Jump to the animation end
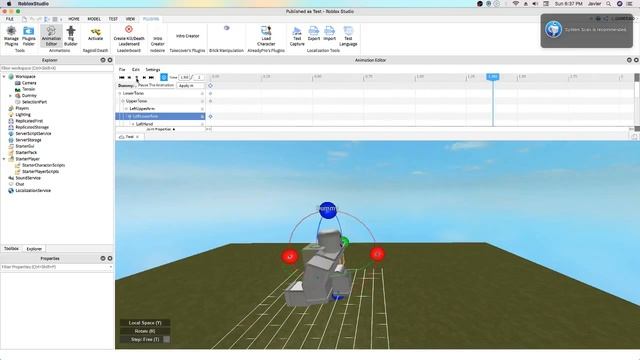 (151, 77)
